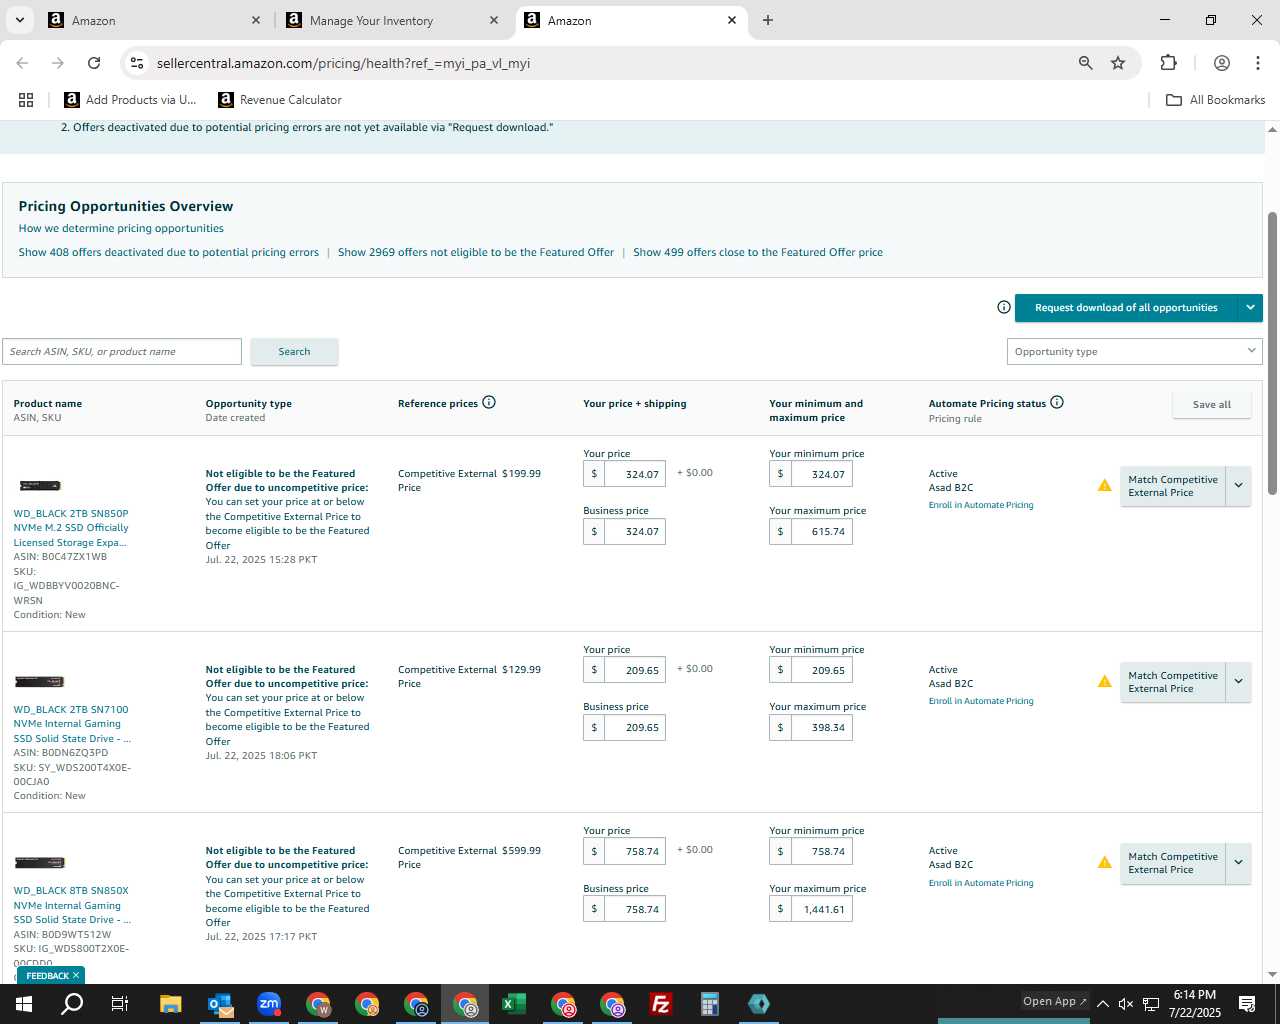Open WD_BLACK 2TB SN850P product link
The width and height of the screenshot is (1280, 1024).
click(x=71, y=528)
